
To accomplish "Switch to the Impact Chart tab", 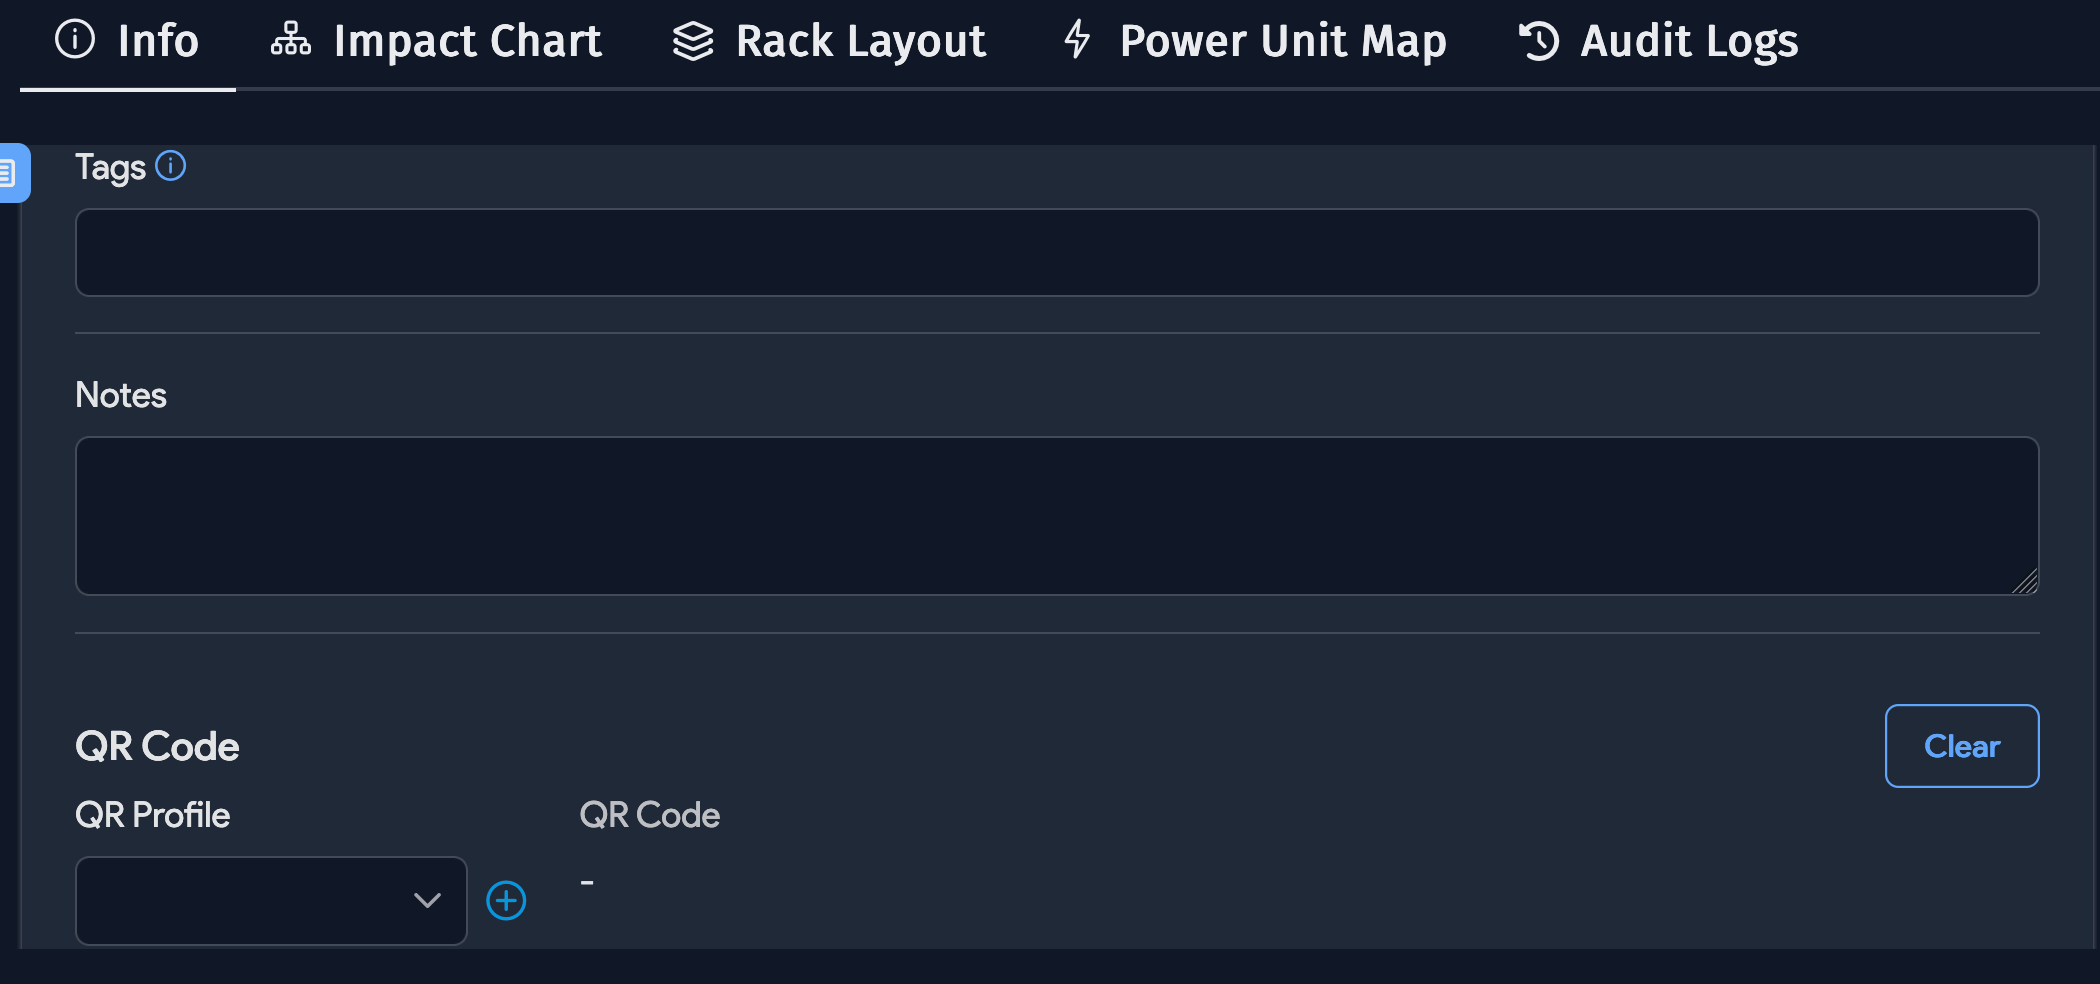I will pos(468,41).
